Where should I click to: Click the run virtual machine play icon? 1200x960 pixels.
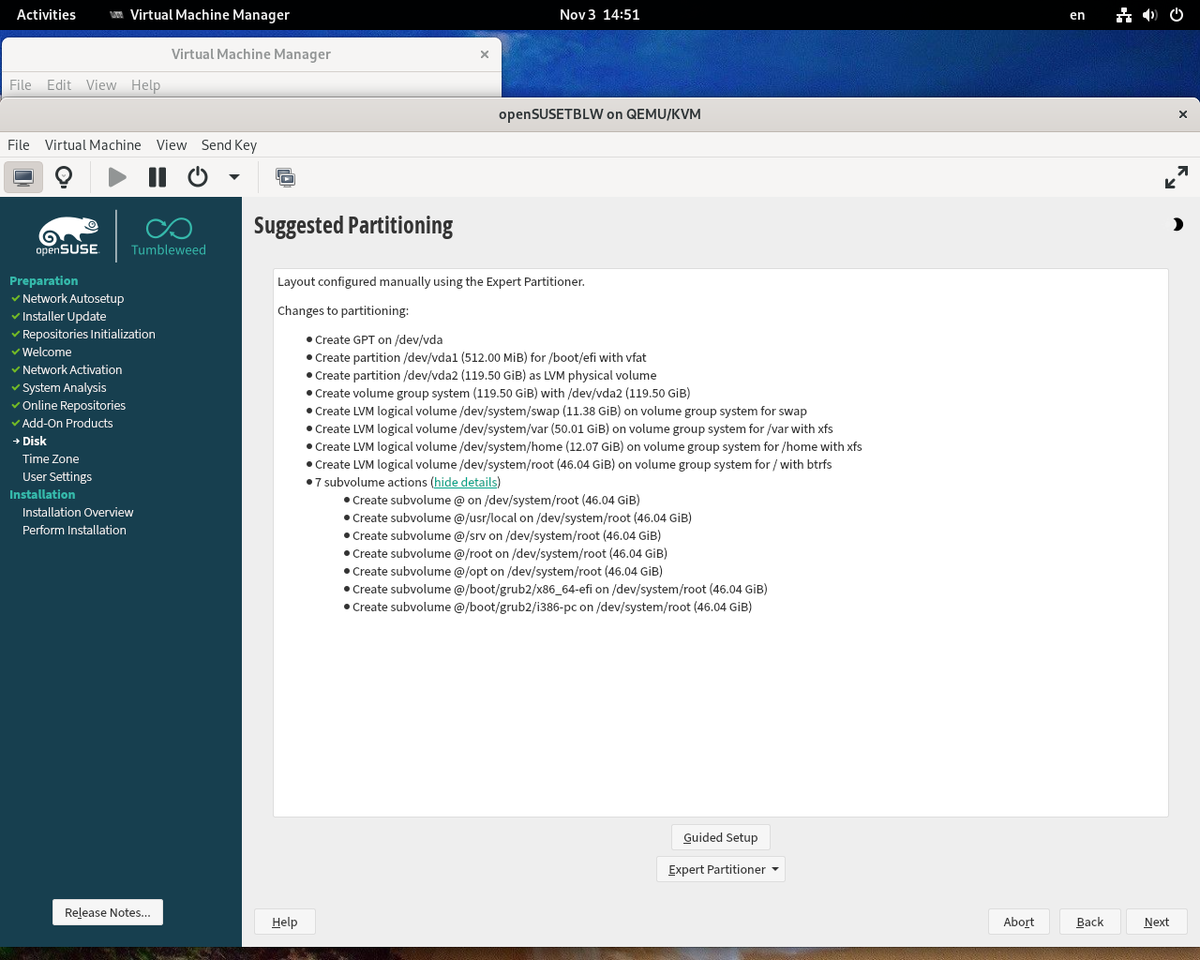pyautogui.click(x=117, y=177)
